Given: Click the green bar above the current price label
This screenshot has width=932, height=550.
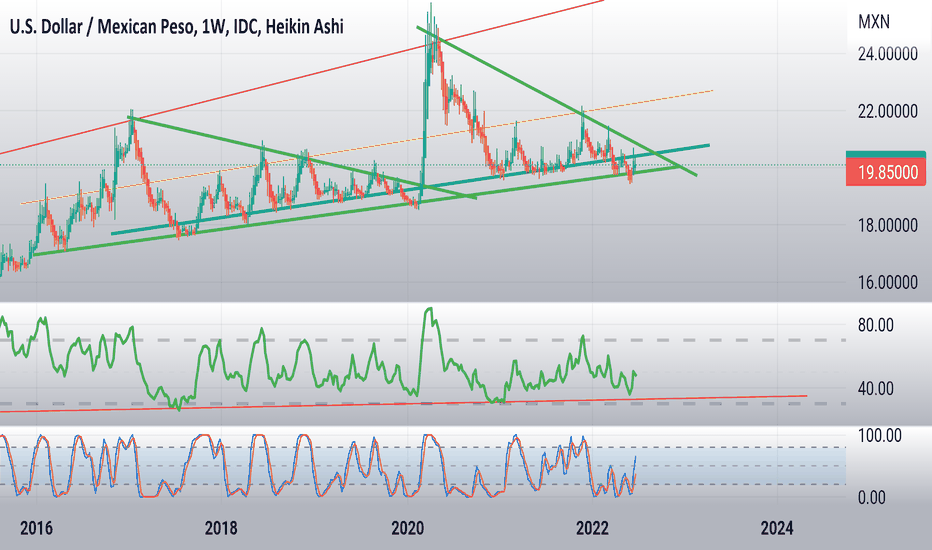Looking at the screenshot, I should [886, 155].
